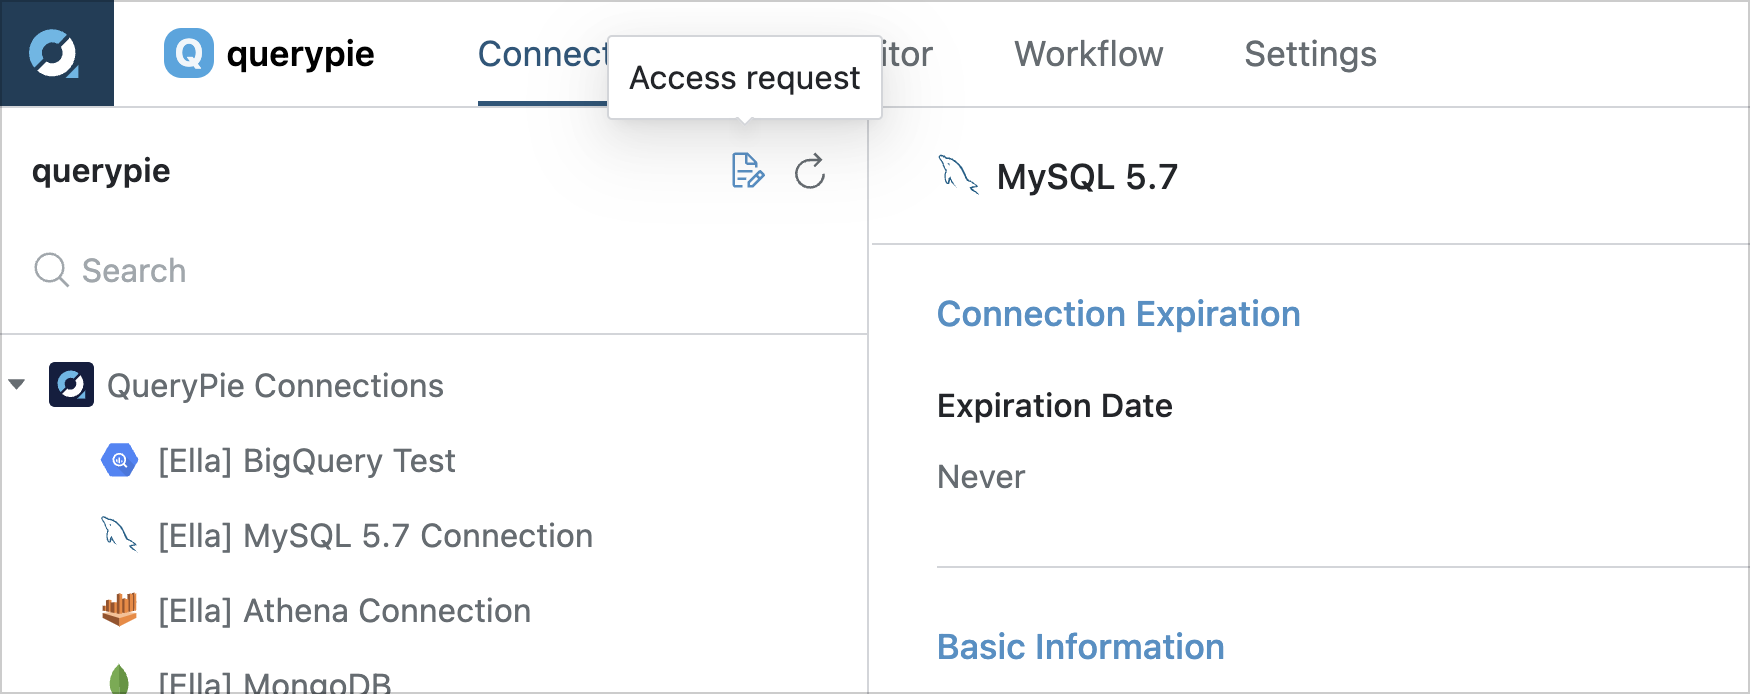Click the MongoDB leaf icon
Viewport: 1750px width, 694px height.
click(x=119, y=680)
